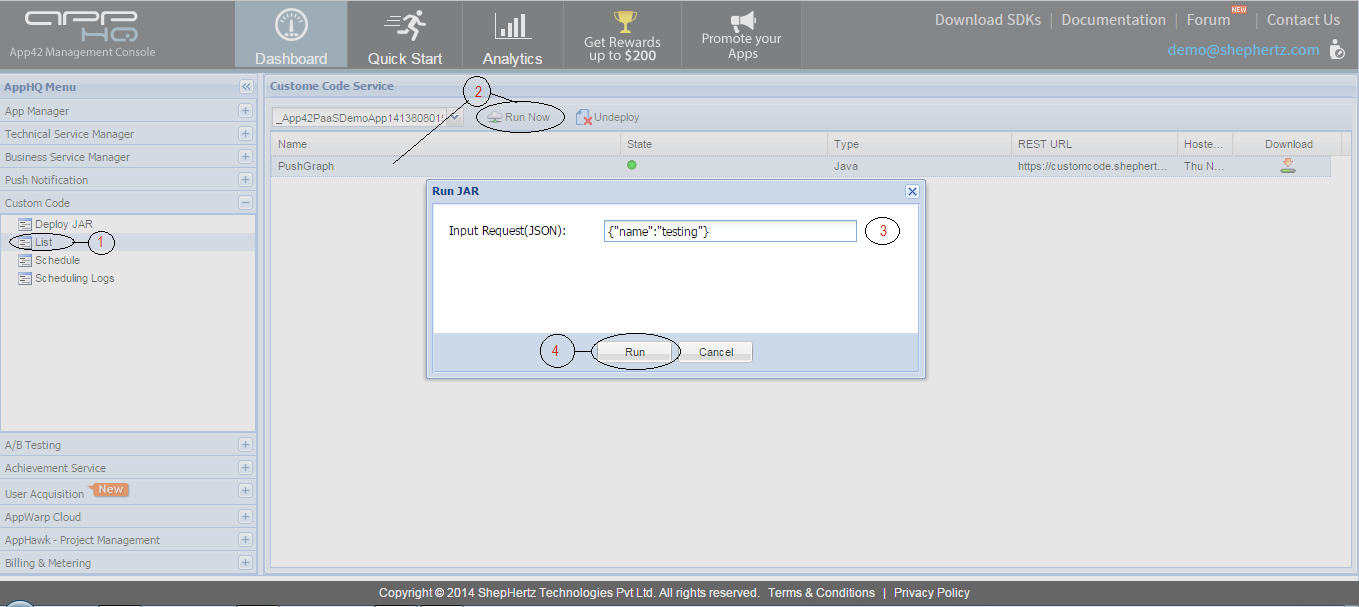
Task: Open the Documentation link
Action: coord(1113,20)
